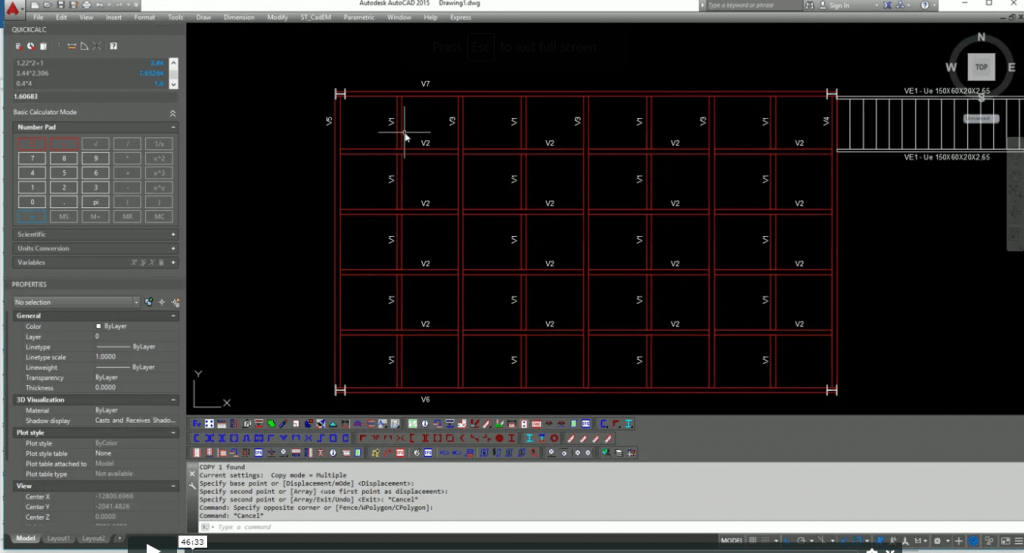Click the Linetype scale value 1.0000
1024x553 pixels.
[106, 357]
